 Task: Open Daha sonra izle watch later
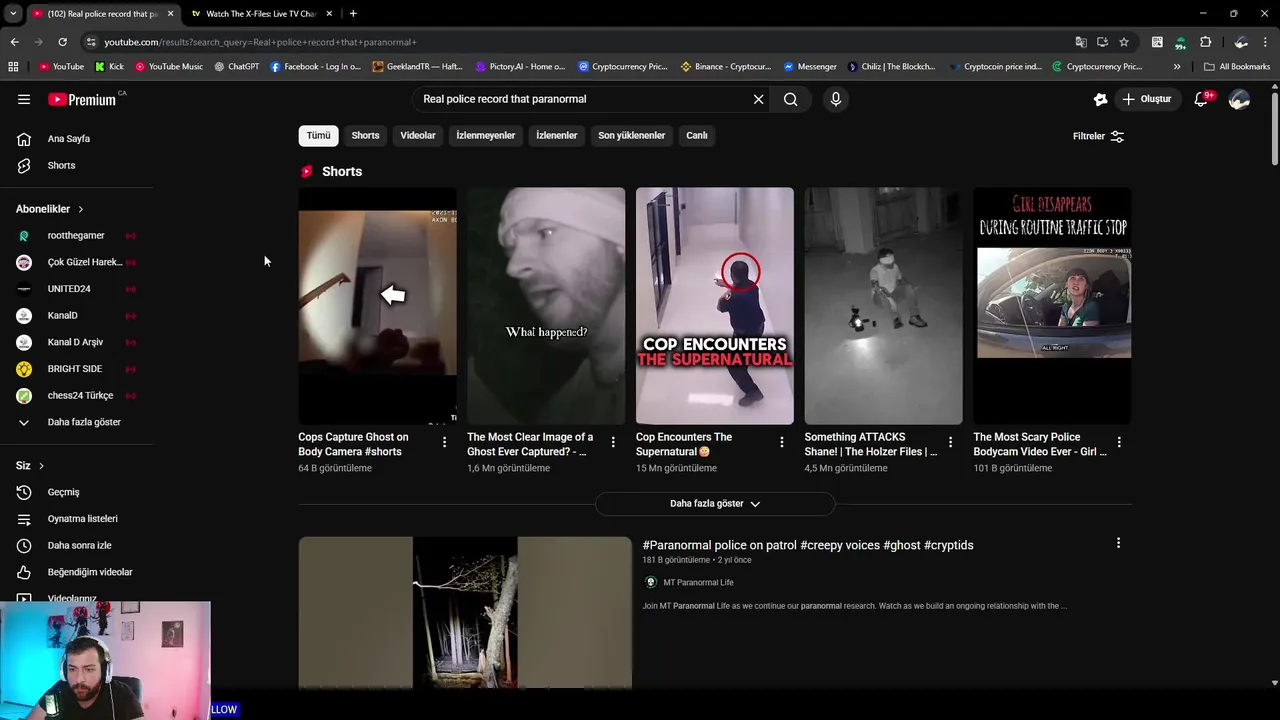pyautogui.click(x=77, y=545)
